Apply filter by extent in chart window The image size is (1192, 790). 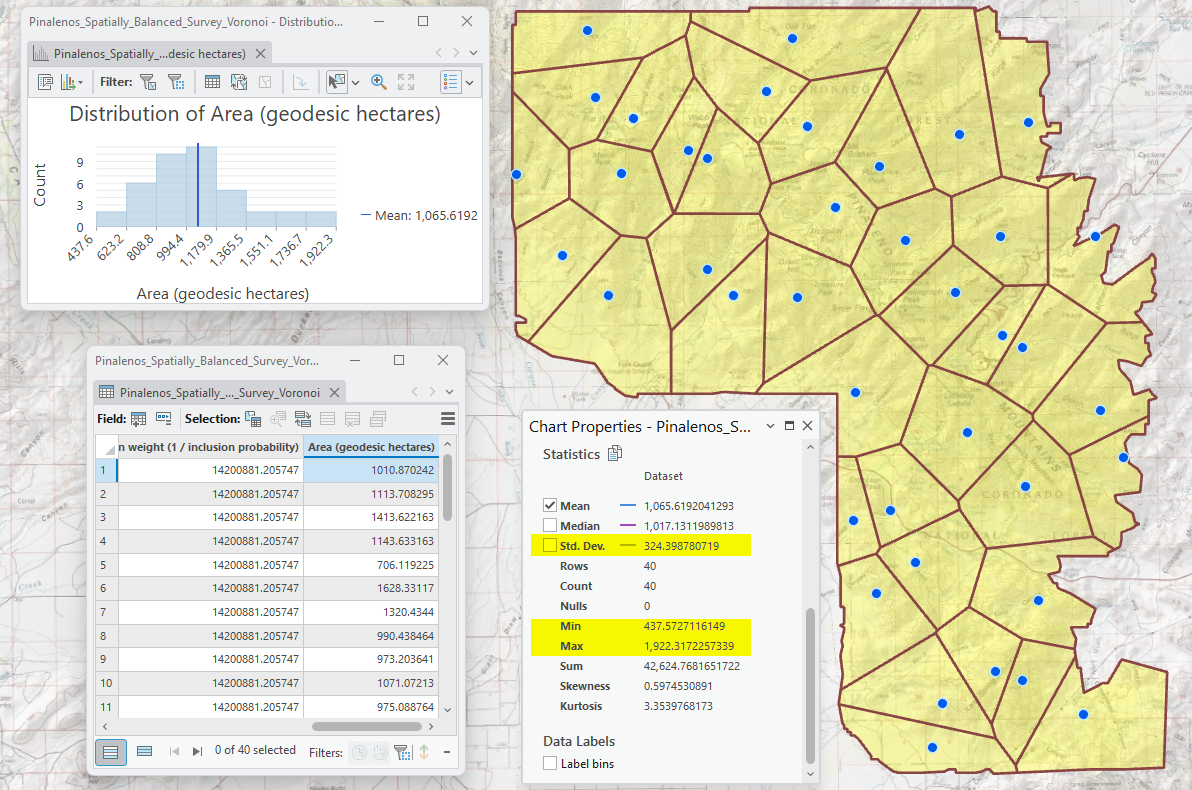click(x=176, y=82)
